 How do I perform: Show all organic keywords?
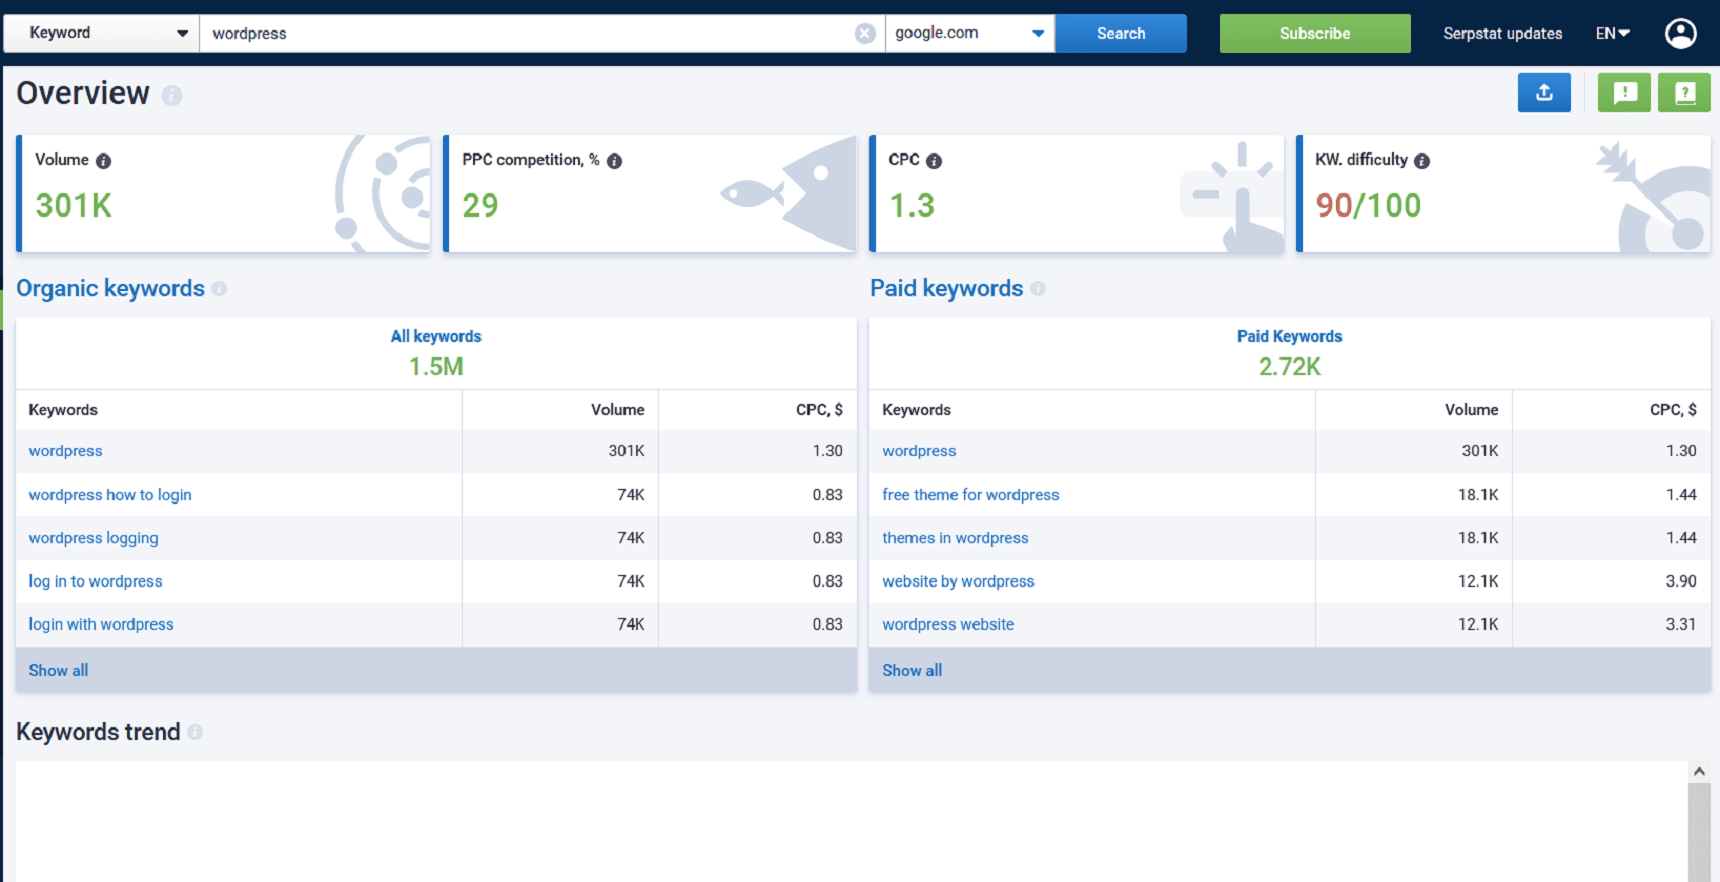[58, 670]
